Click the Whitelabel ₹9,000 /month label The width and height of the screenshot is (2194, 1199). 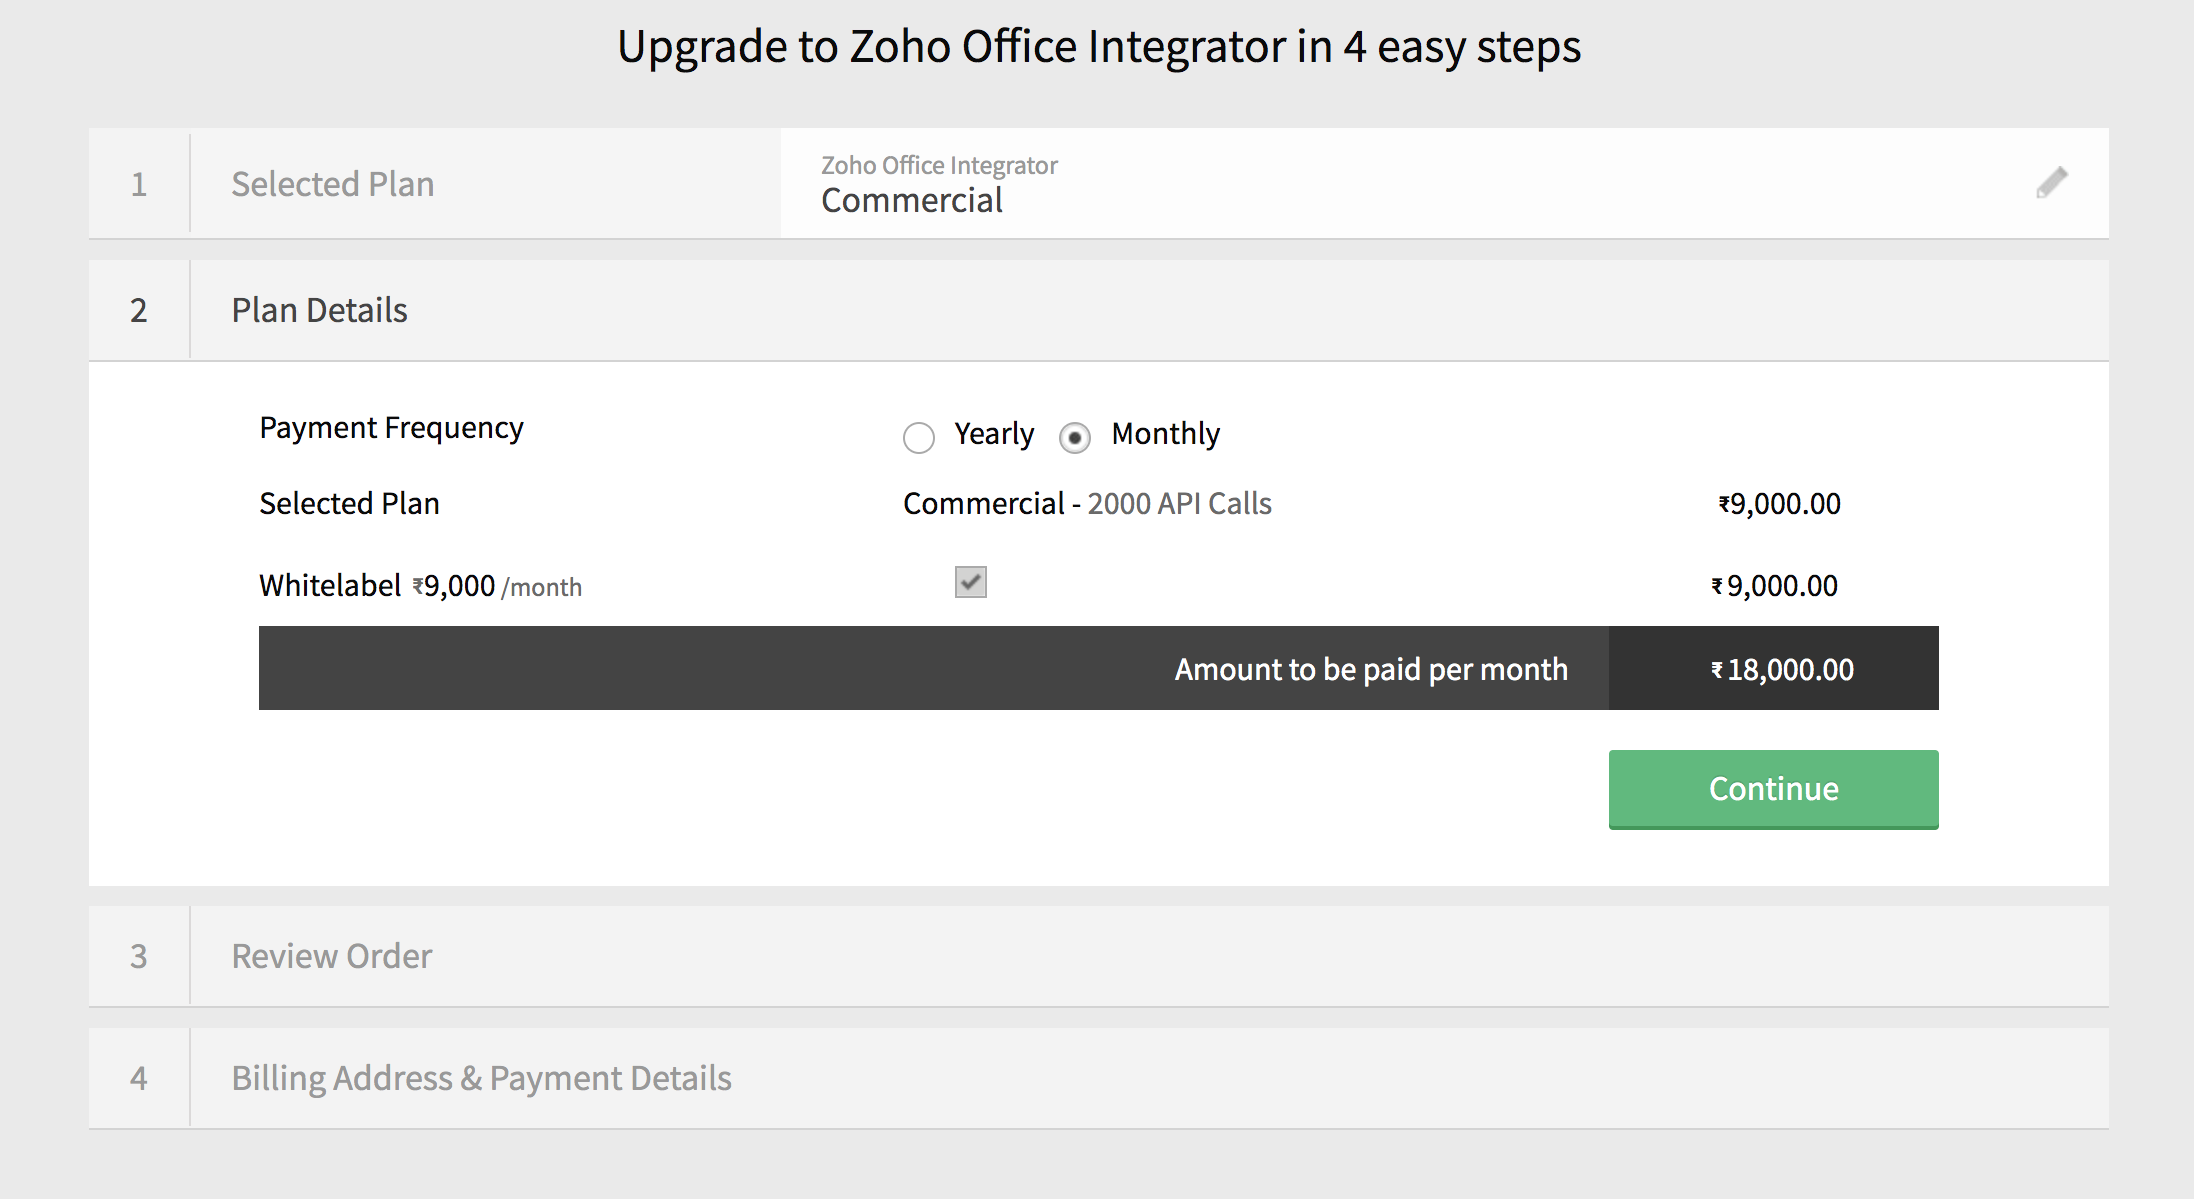[x=420, y=586]
